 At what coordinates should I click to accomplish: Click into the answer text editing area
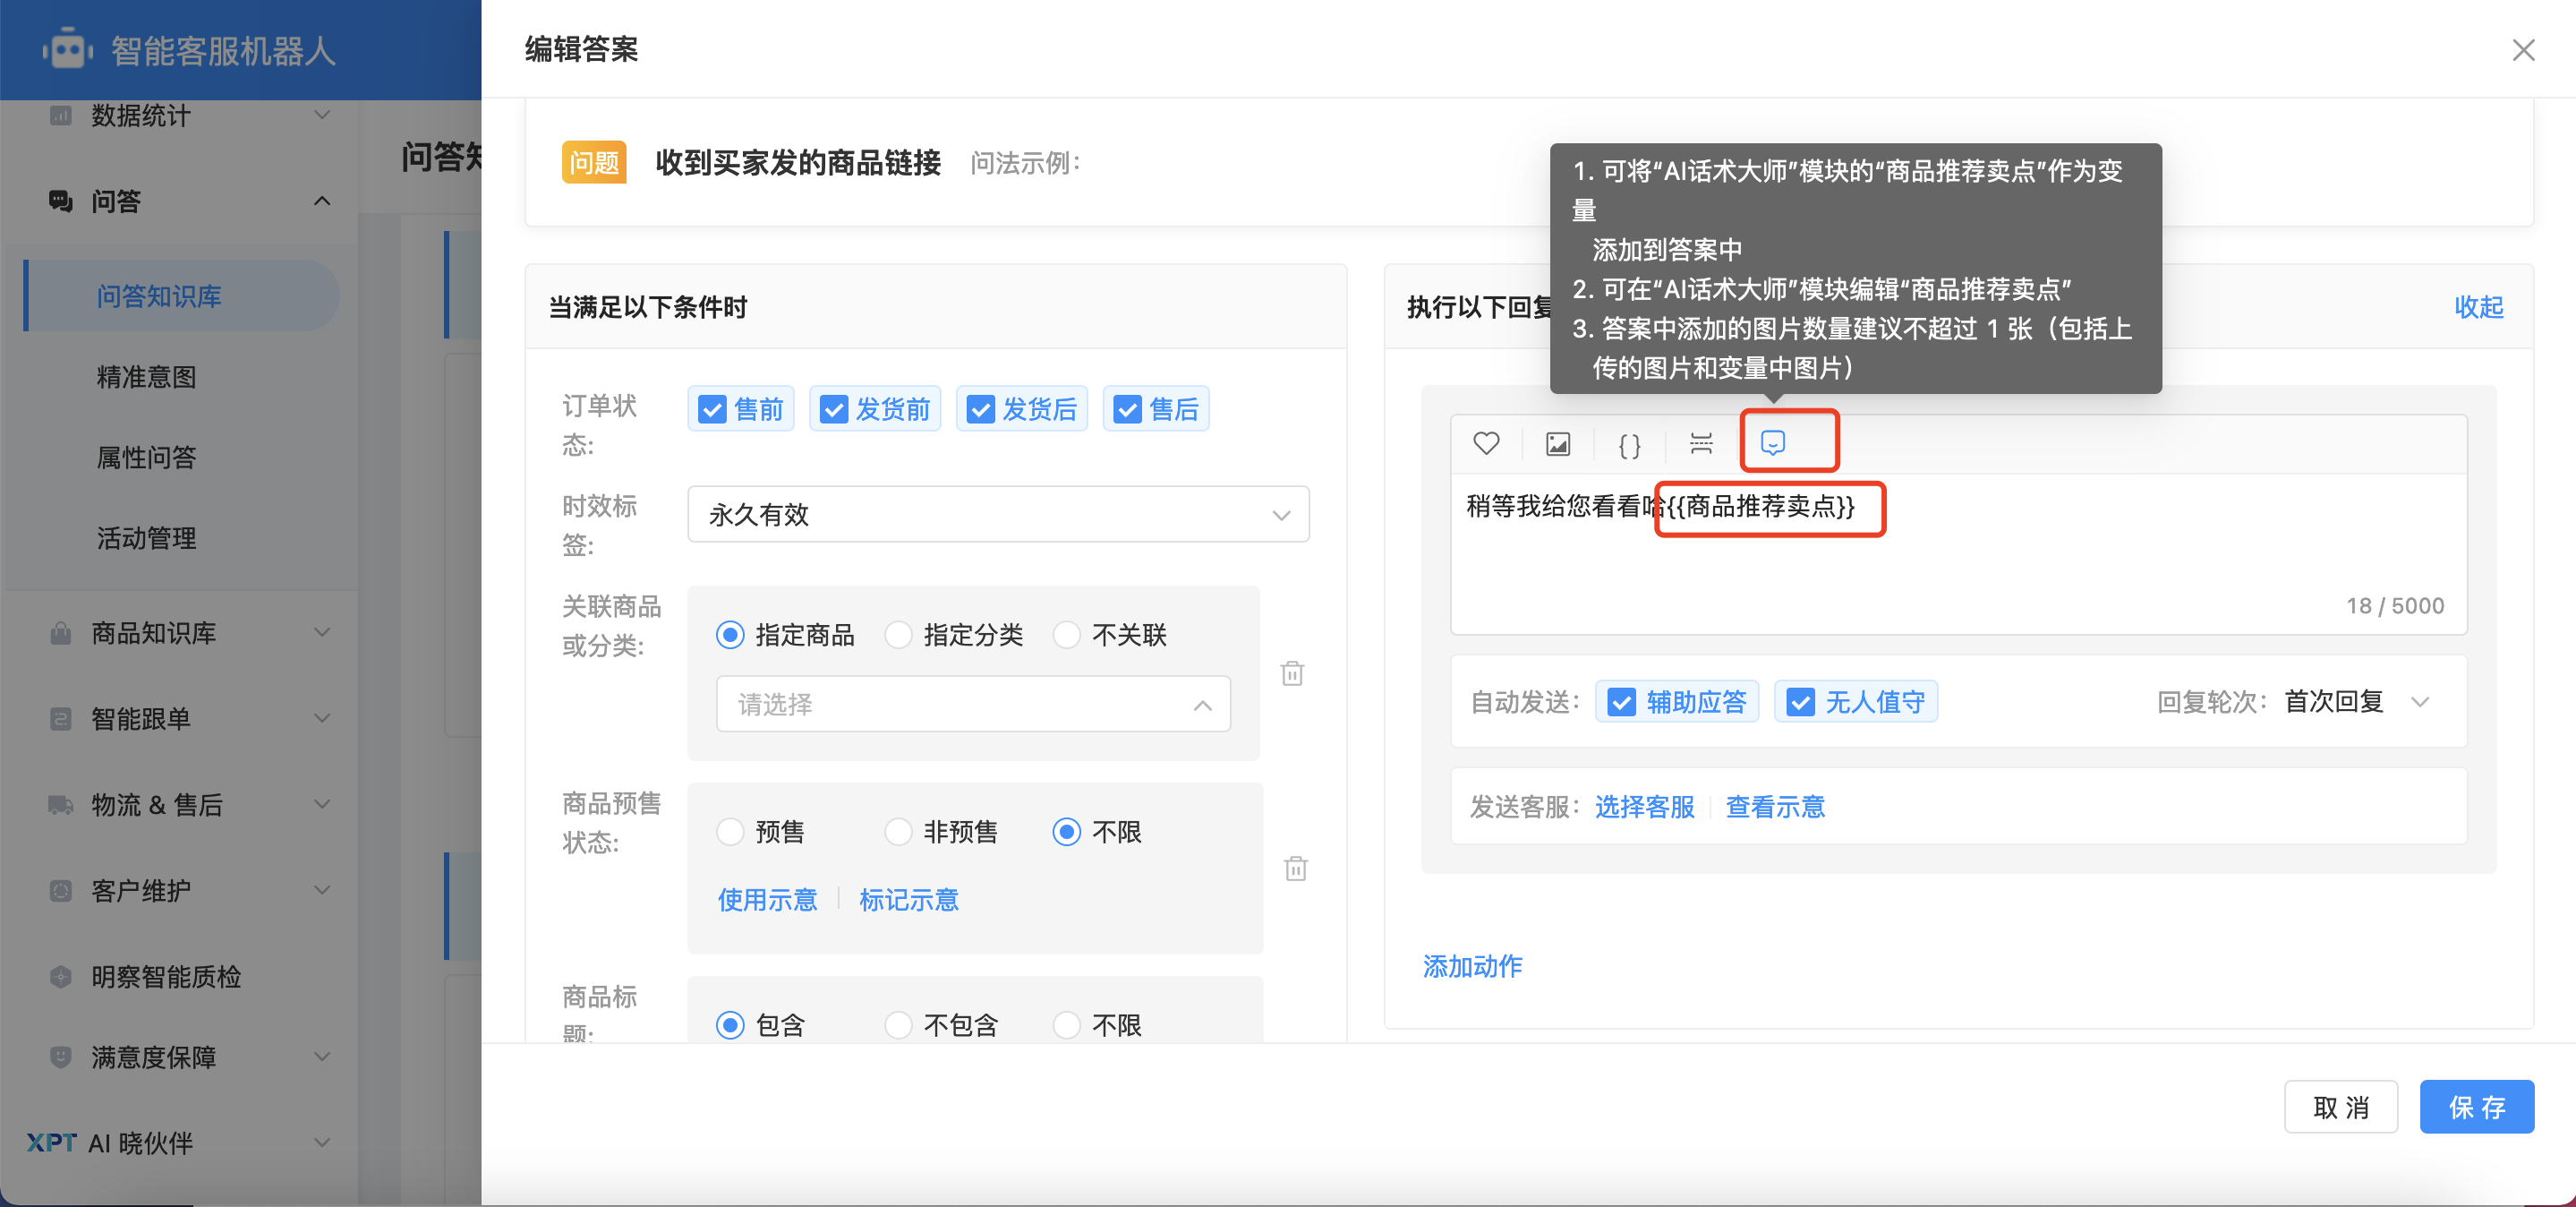click(1958, 553)
